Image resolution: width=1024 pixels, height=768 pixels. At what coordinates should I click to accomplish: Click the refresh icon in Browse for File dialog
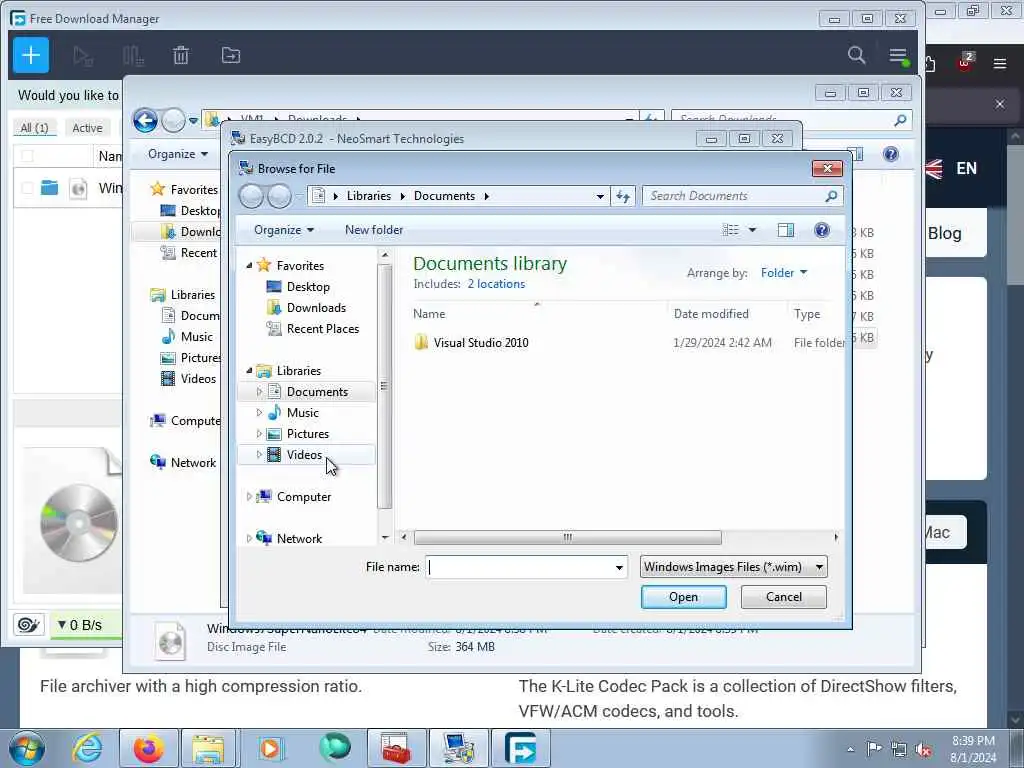623,196
